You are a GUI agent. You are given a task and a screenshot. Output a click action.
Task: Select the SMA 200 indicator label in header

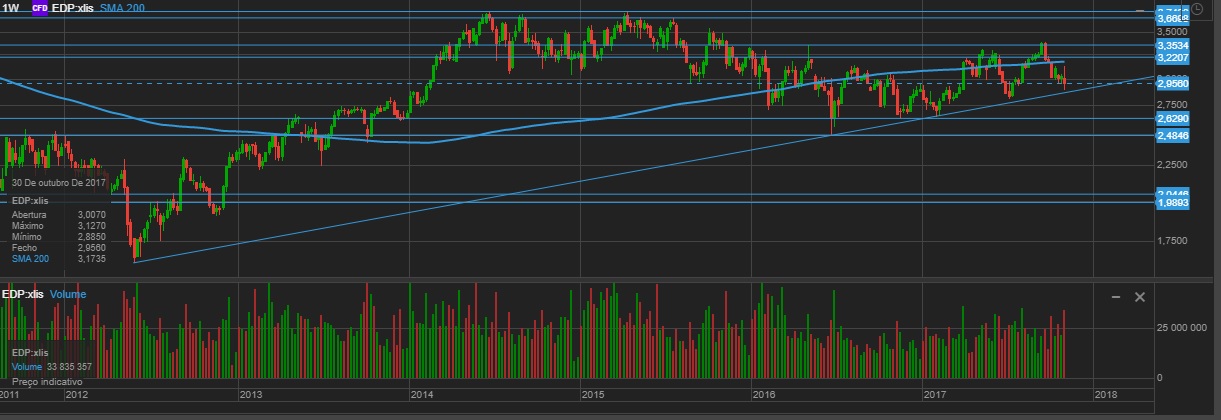click(122, 7)
